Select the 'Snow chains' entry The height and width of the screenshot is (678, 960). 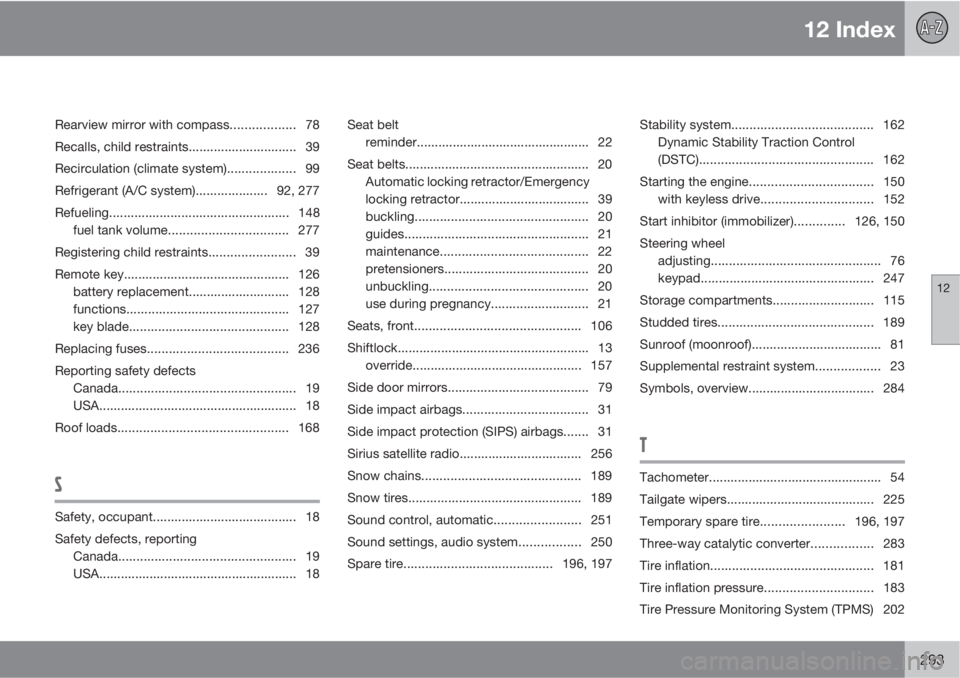point(479,476)
